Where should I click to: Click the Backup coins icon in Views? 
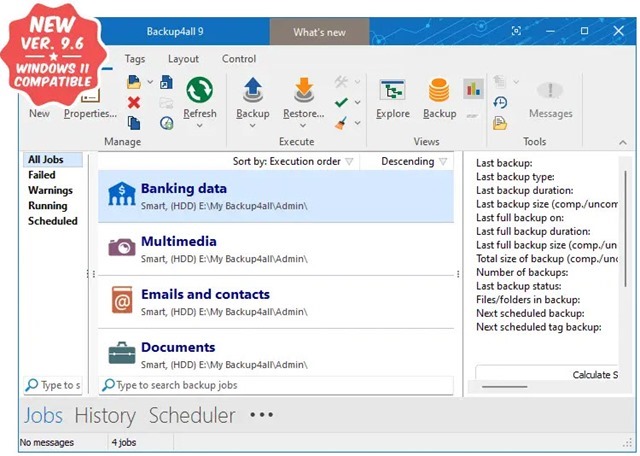pos(439,91)
